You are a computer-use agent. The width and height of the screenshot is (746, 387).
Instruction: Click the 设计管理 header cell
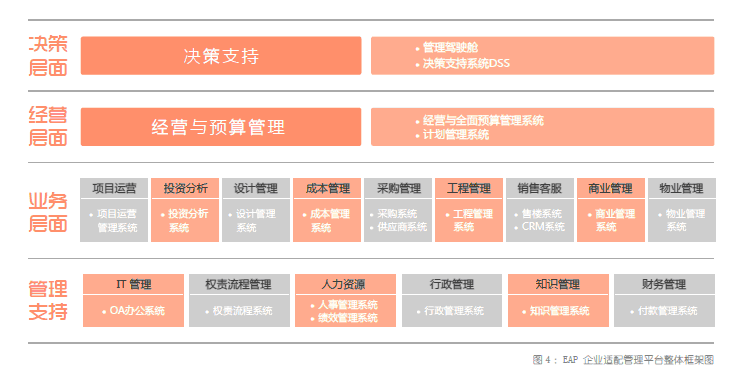pyautogui.click(x=256, y=188)
